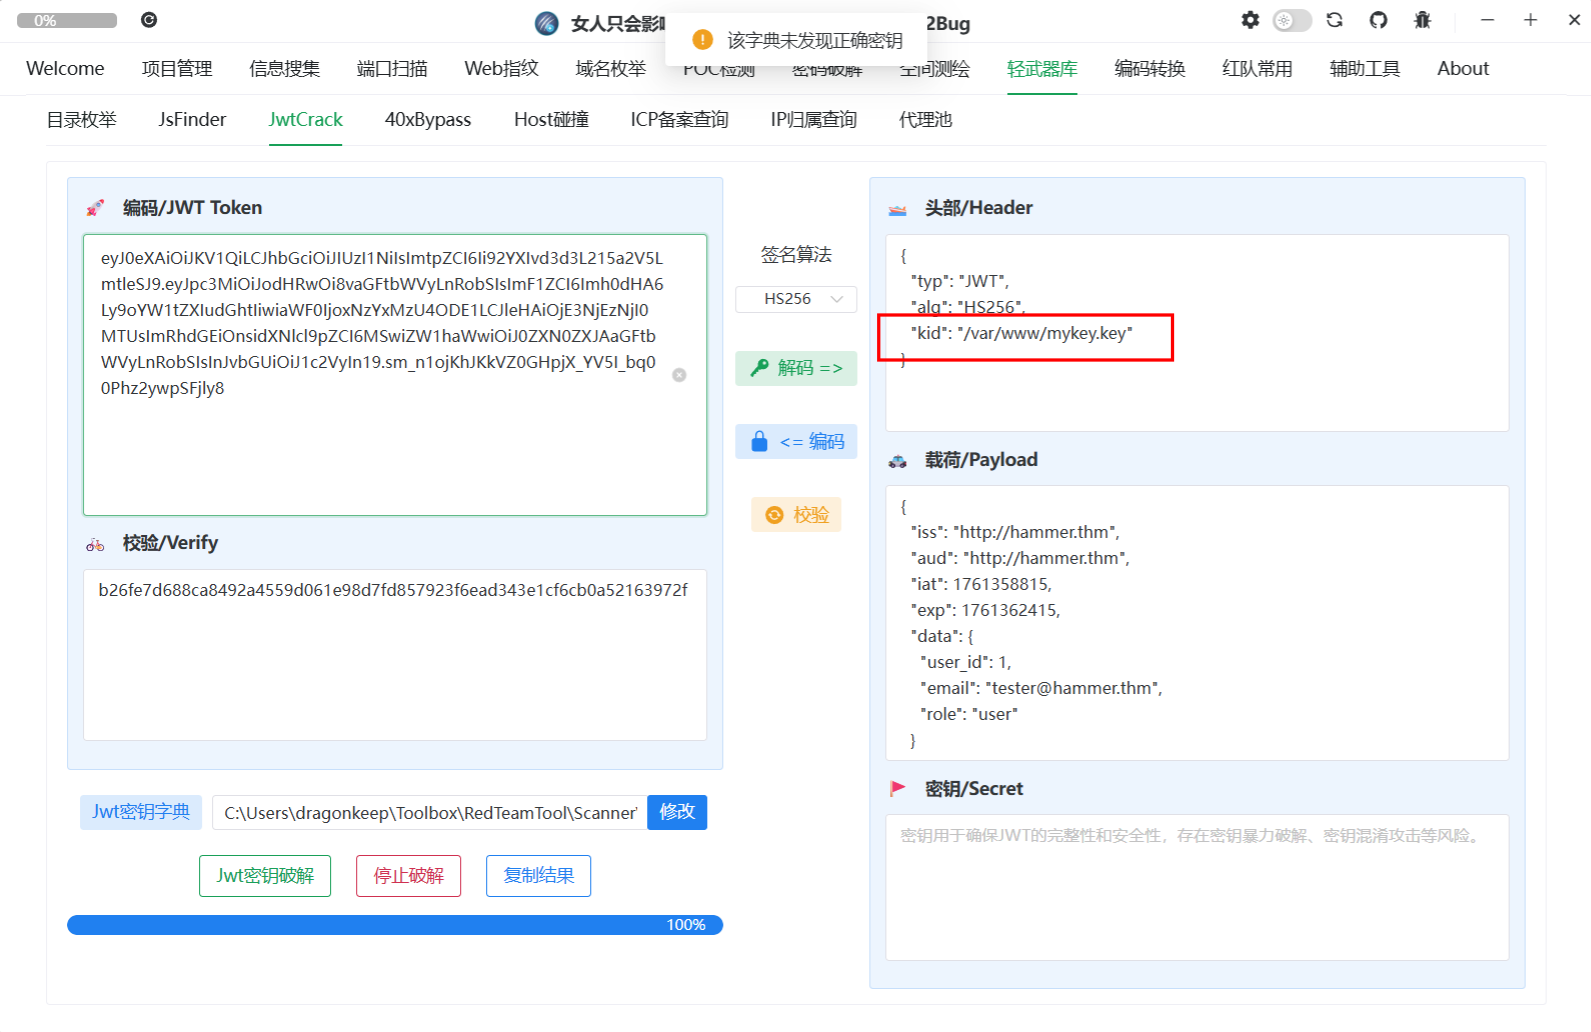Open the settings gear icon
The height and width of the screenshot is (1032, 1591).
pos(1250,20)
